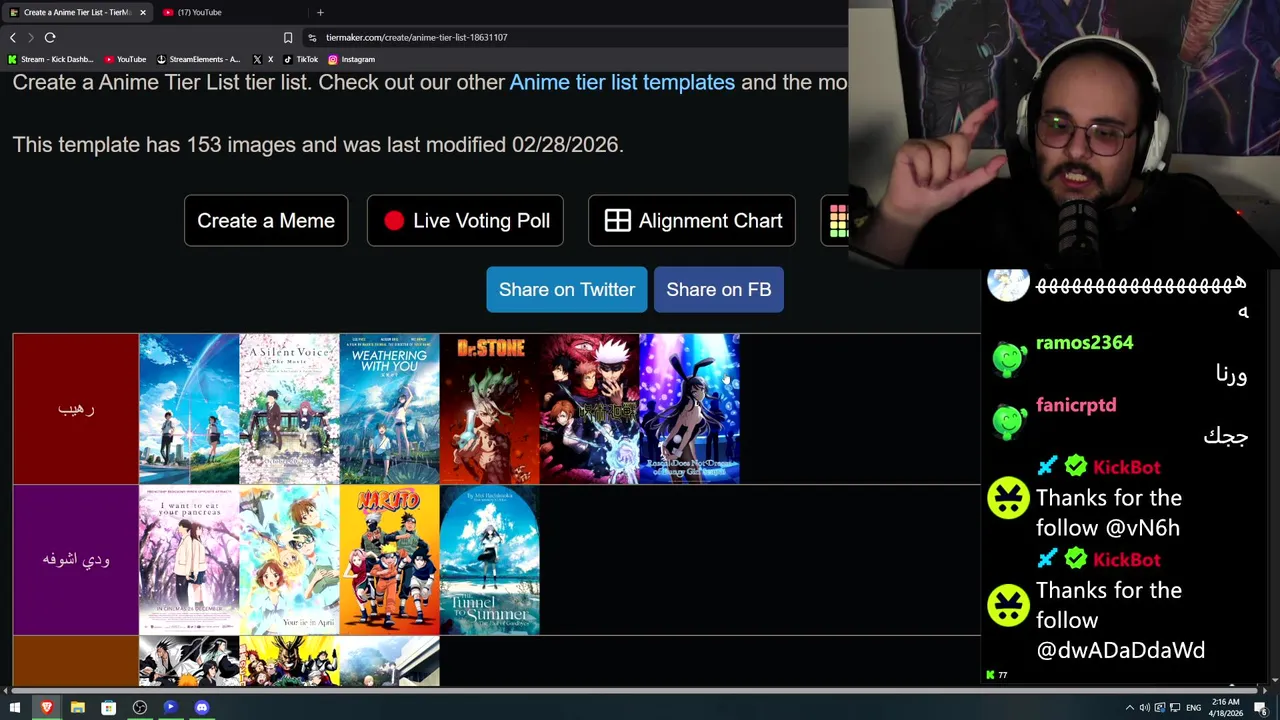The image size is (1280, 720).
Task: Click the speaker volume tray icon
Action: (x=1145, y=708)
